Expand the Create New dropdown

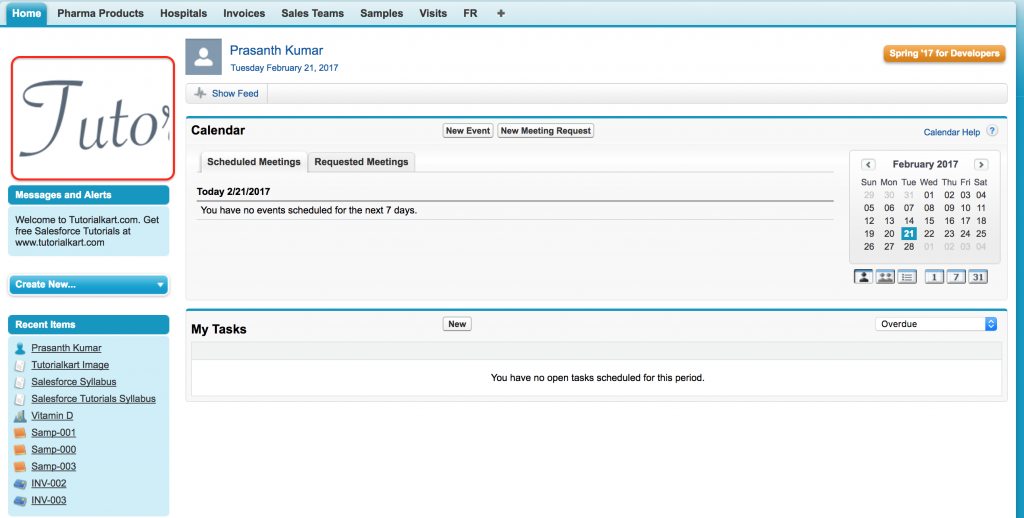pyautogui.click(x=88, y=285)
